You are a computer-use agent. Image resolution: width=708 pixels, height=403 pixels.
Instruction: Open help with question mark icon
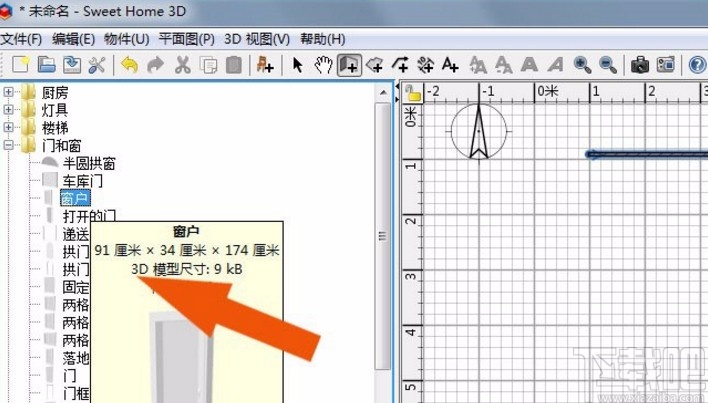point(698,65)
